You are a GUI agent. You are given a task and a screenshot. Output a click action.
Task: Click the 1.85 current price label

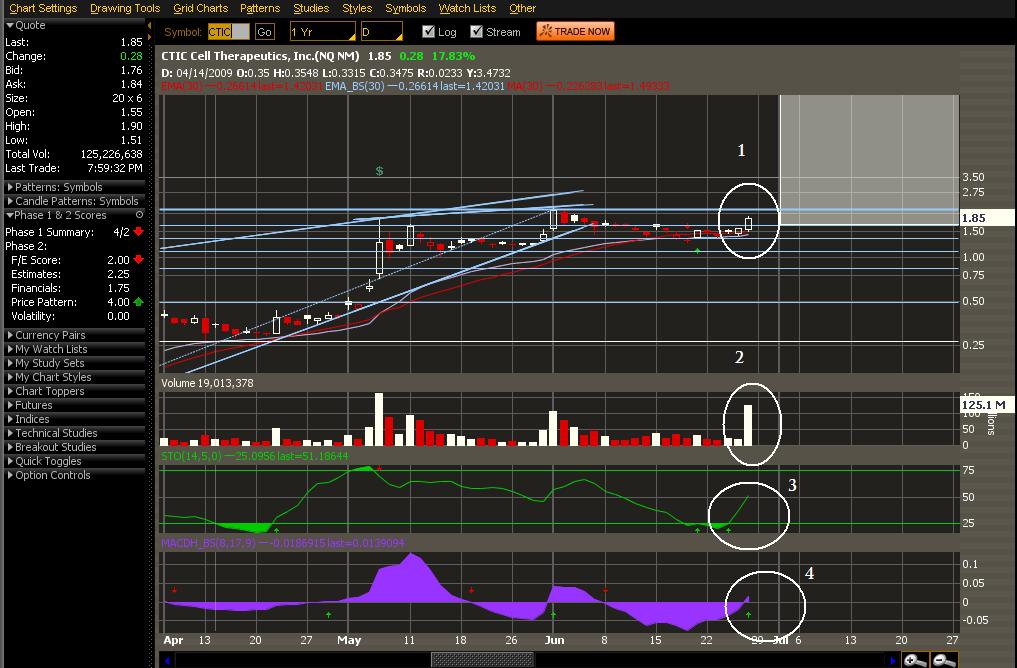pyautogui.click(x=985, y=218)
